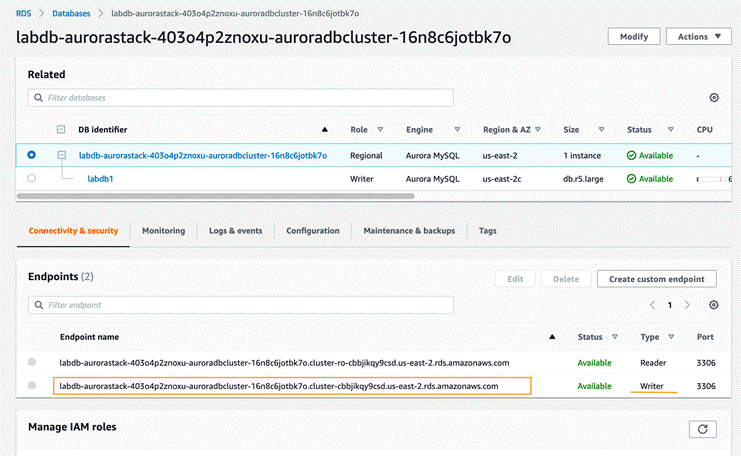Click endpoints page number 1
741x456 pixels.
(x=670, y=305)
